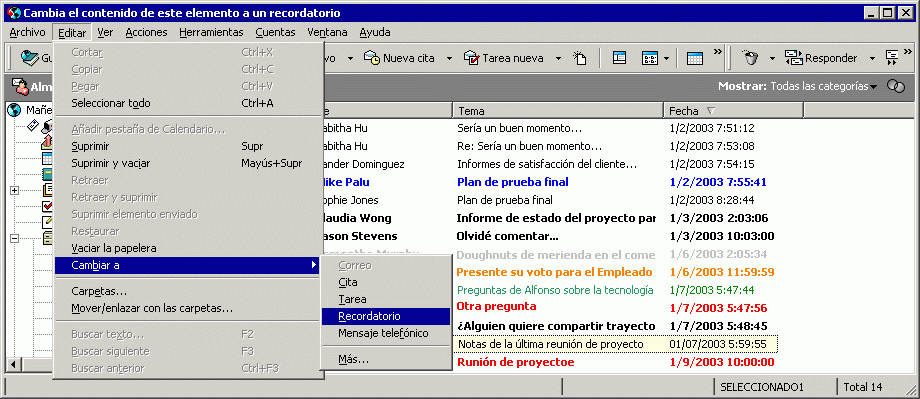Sort by the Fecha column header
Image resolution: width=920 pixels, height=399 pixels.
click(x=733, y=110)
